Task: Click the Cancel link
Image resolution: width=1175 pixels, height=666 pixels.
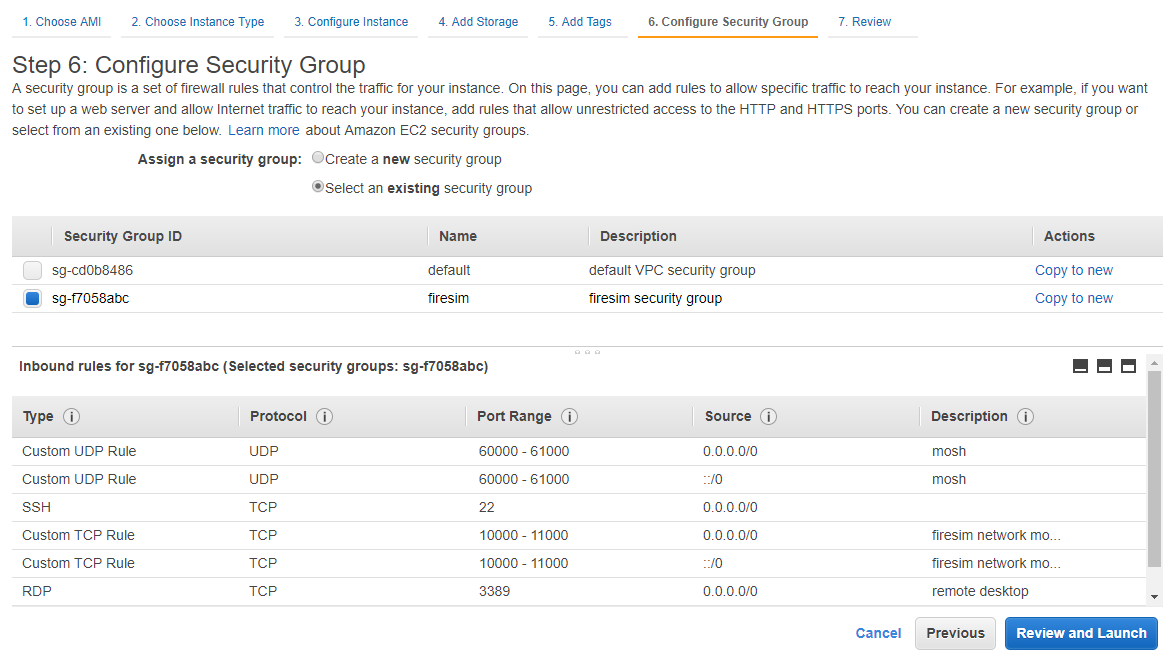Action: coord(878,633)
